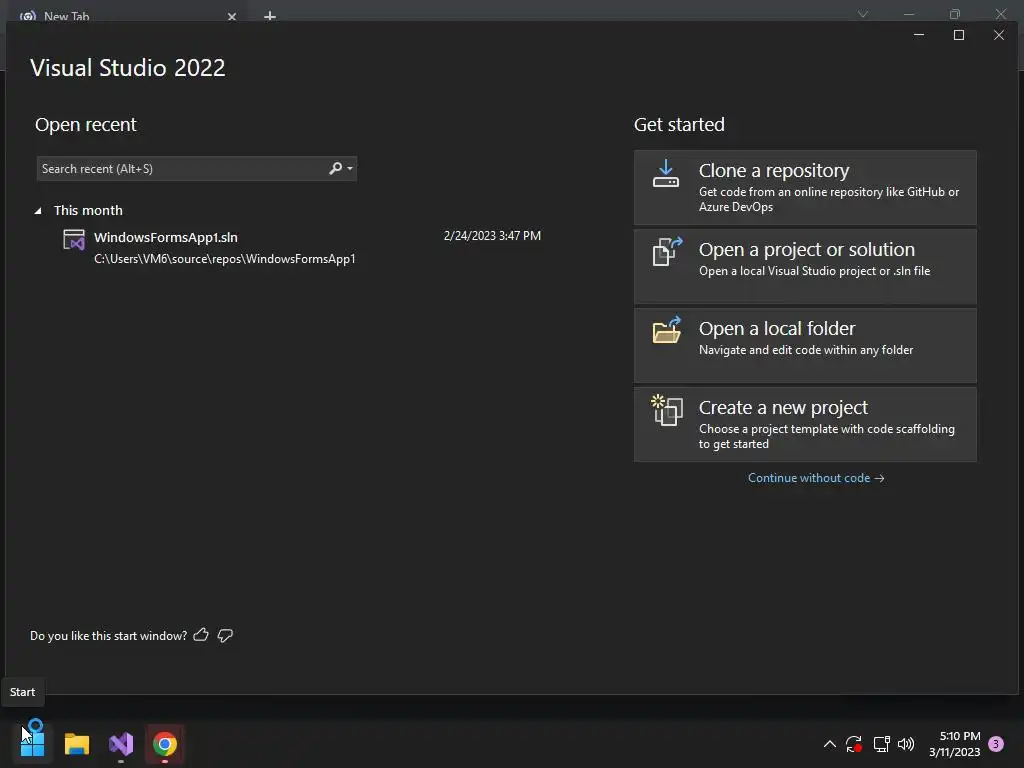
Task: Click the Continue without code link
Action: [x=816, y=478]
